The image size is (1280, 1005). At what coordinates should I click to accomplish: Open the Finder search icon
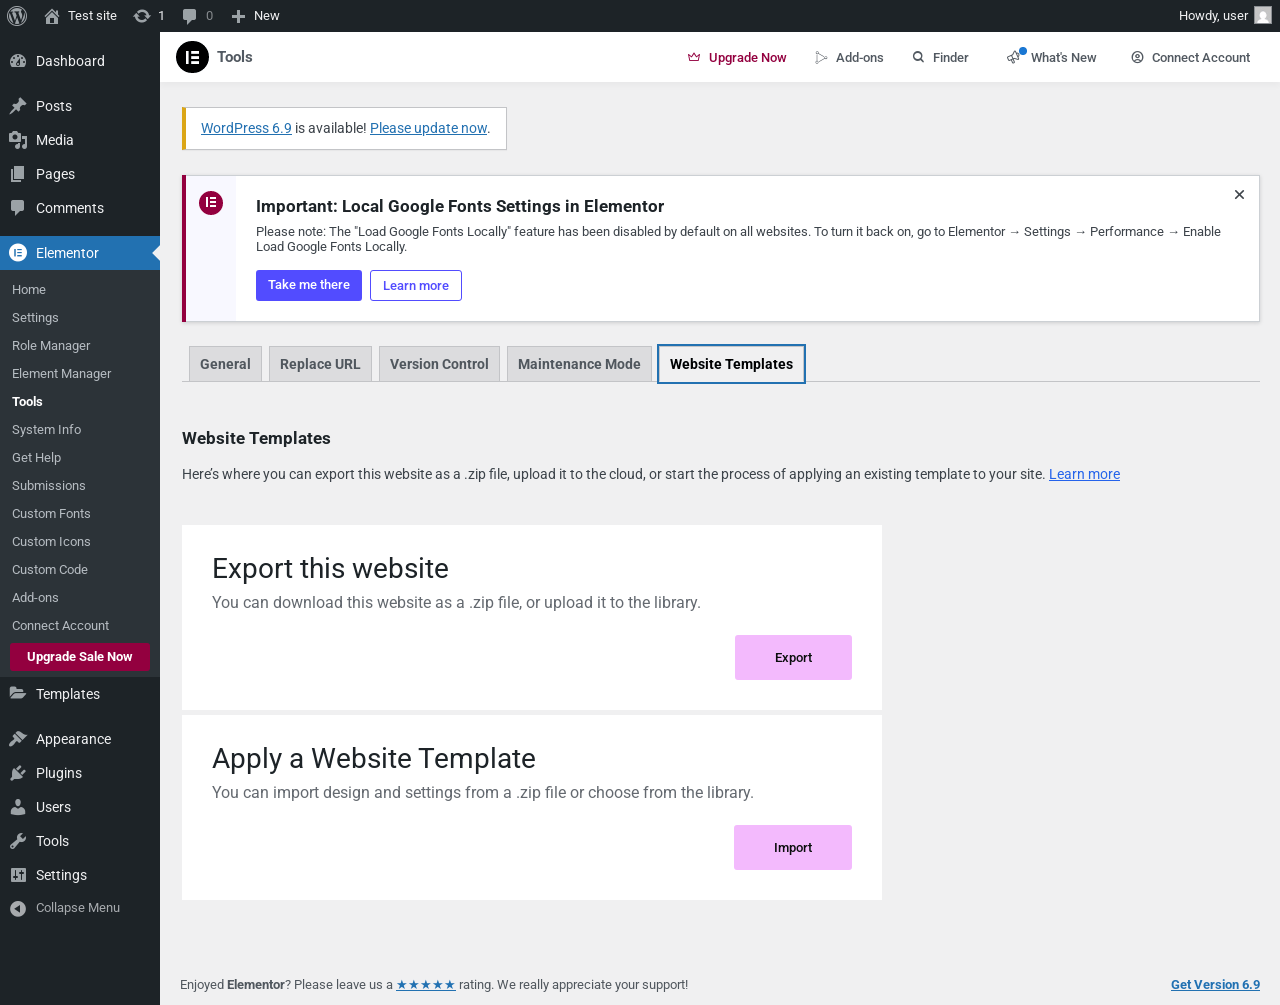tap(918, 58)
